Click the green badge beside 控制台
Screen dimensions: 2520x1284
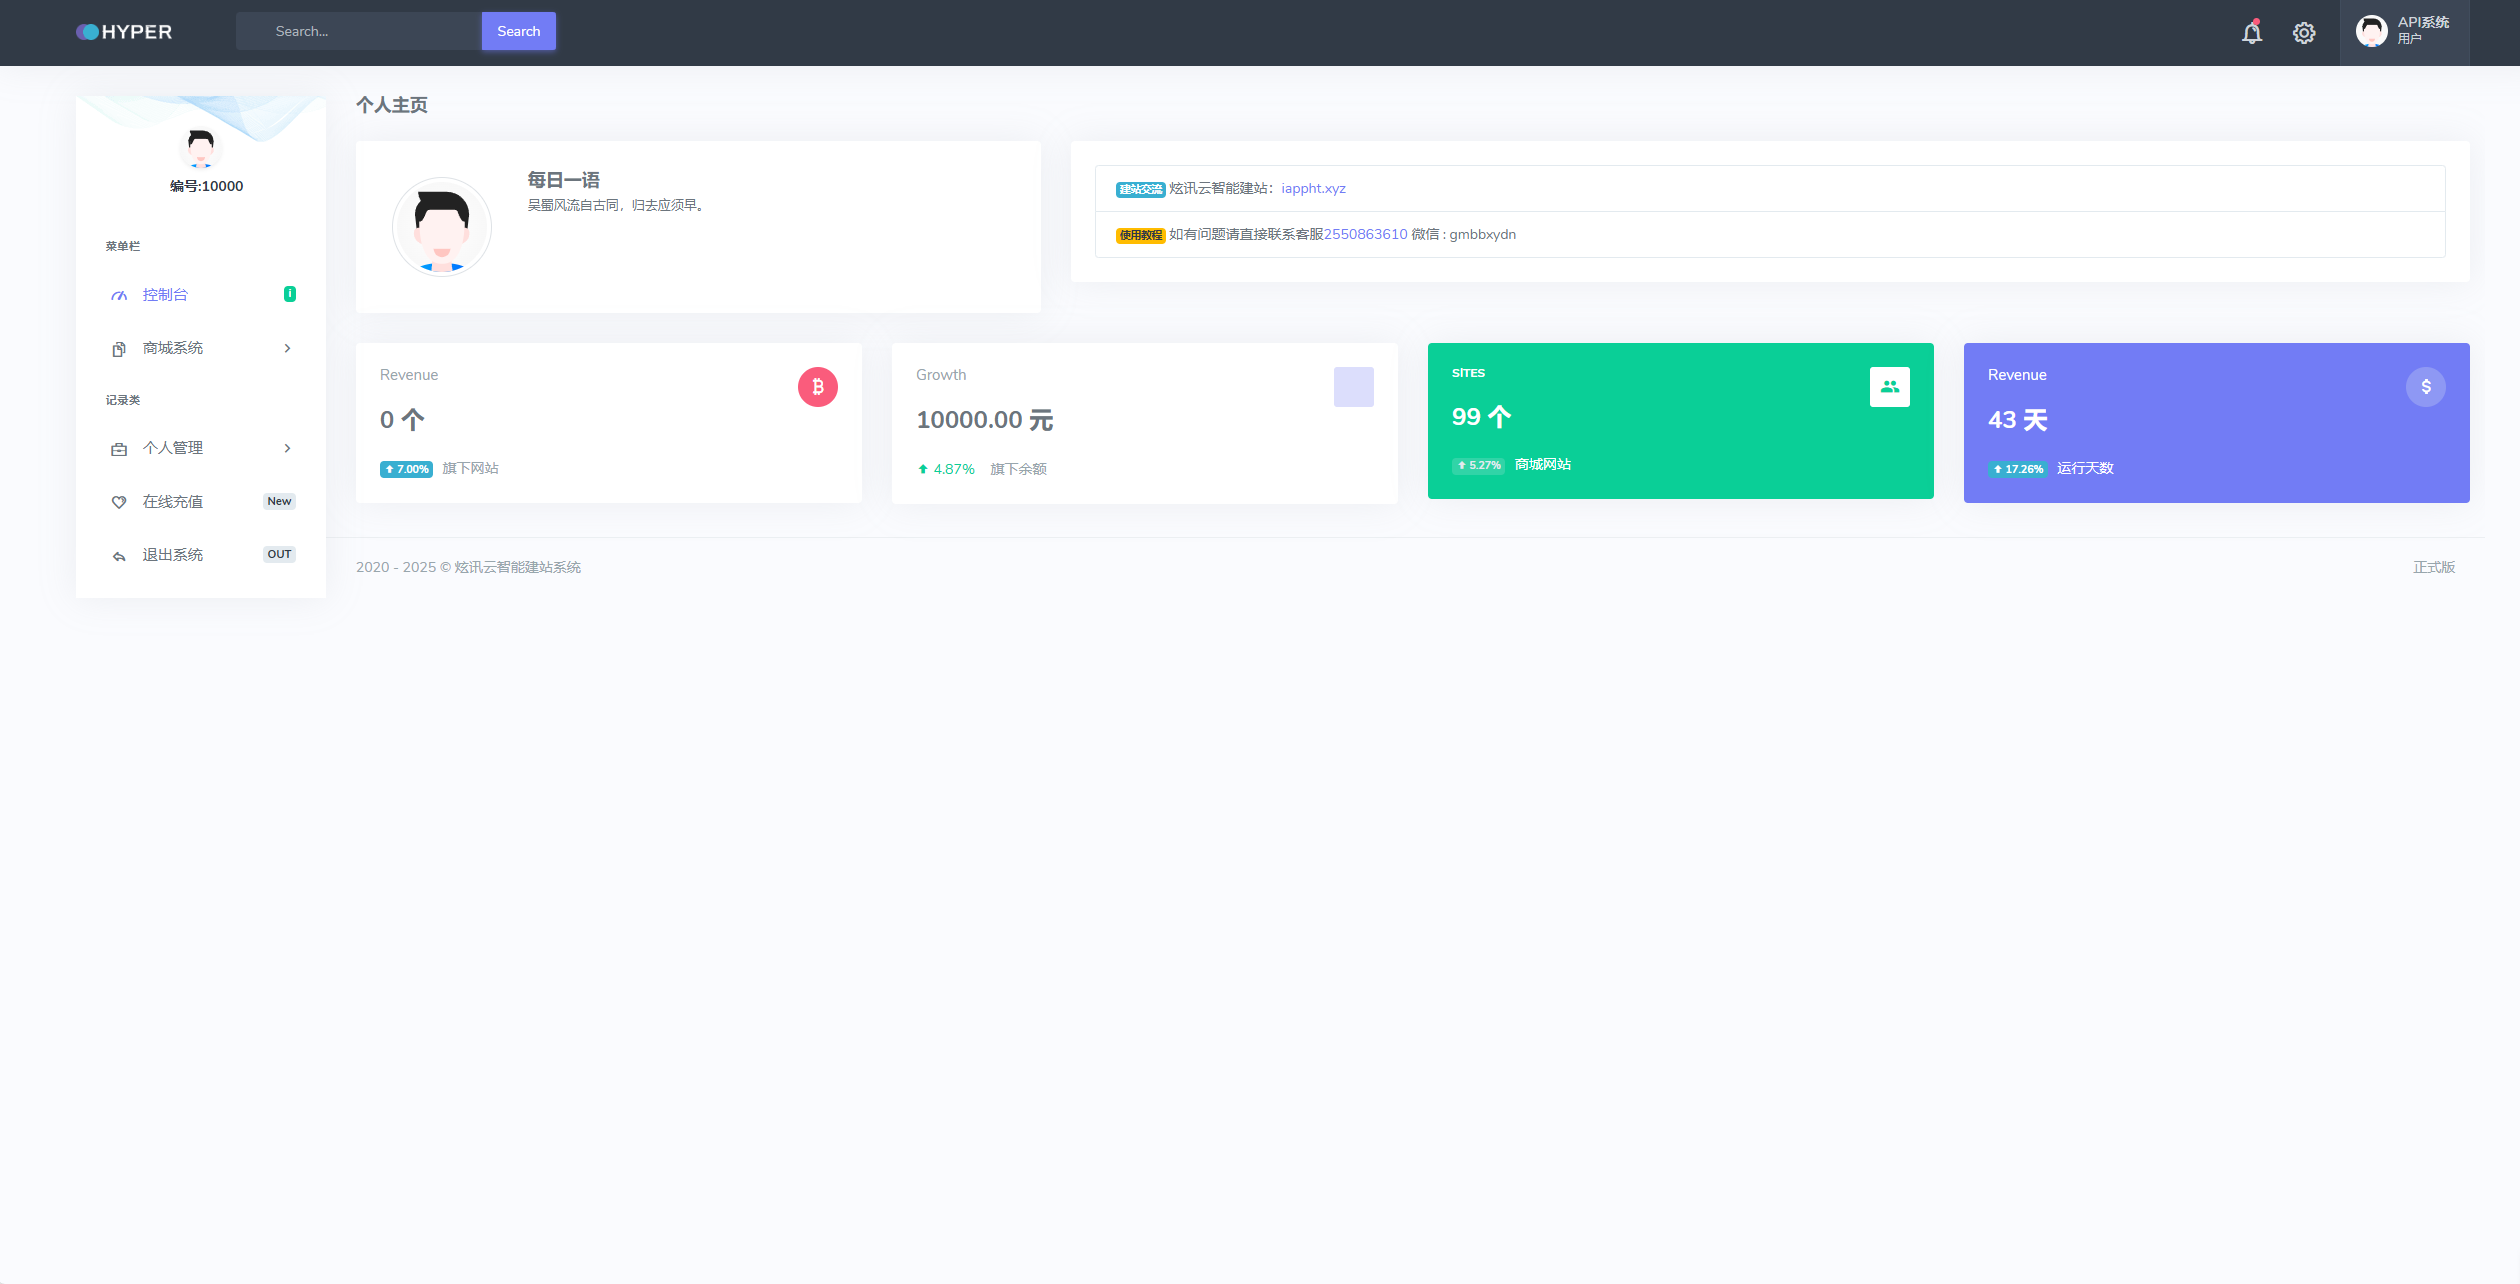coord(290,294)
